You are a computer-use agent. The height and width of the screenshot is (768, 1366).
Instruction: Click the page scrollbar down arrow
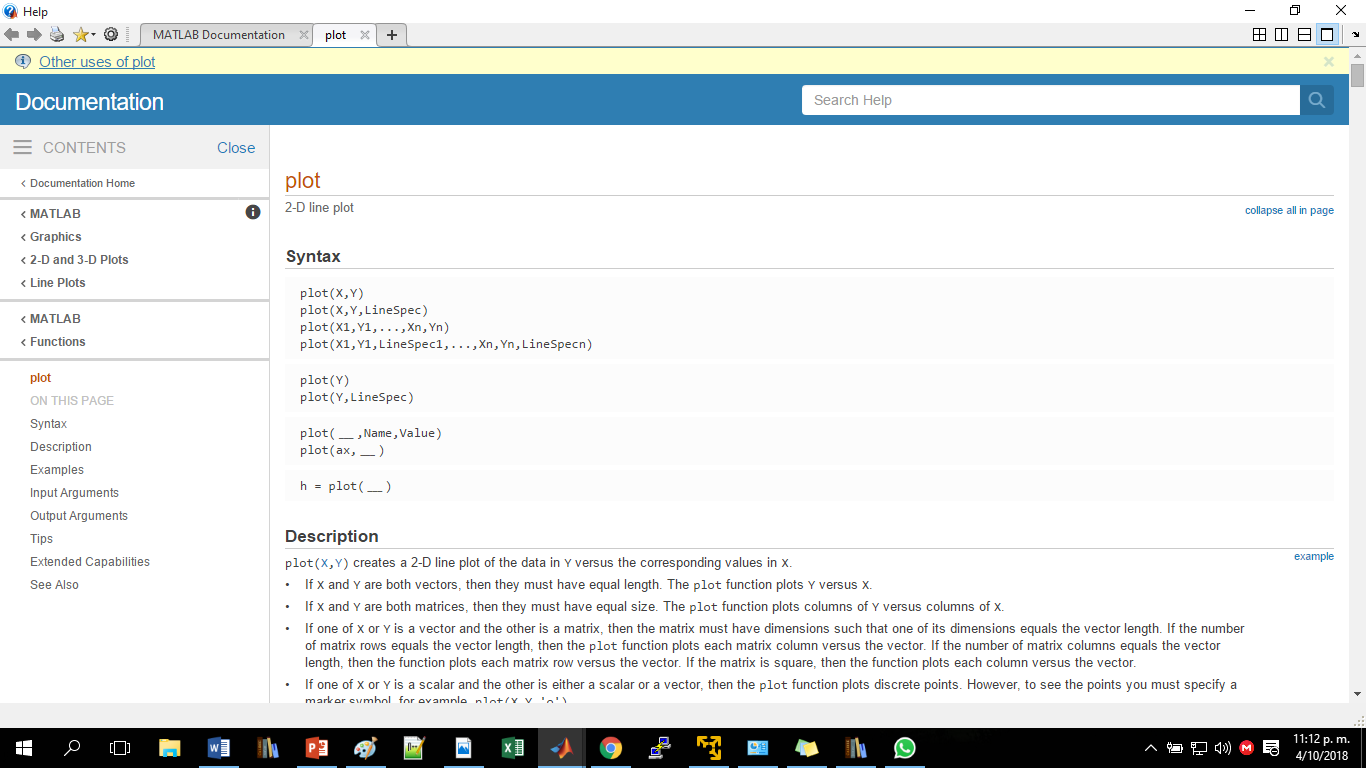[x=1357, y=693]
